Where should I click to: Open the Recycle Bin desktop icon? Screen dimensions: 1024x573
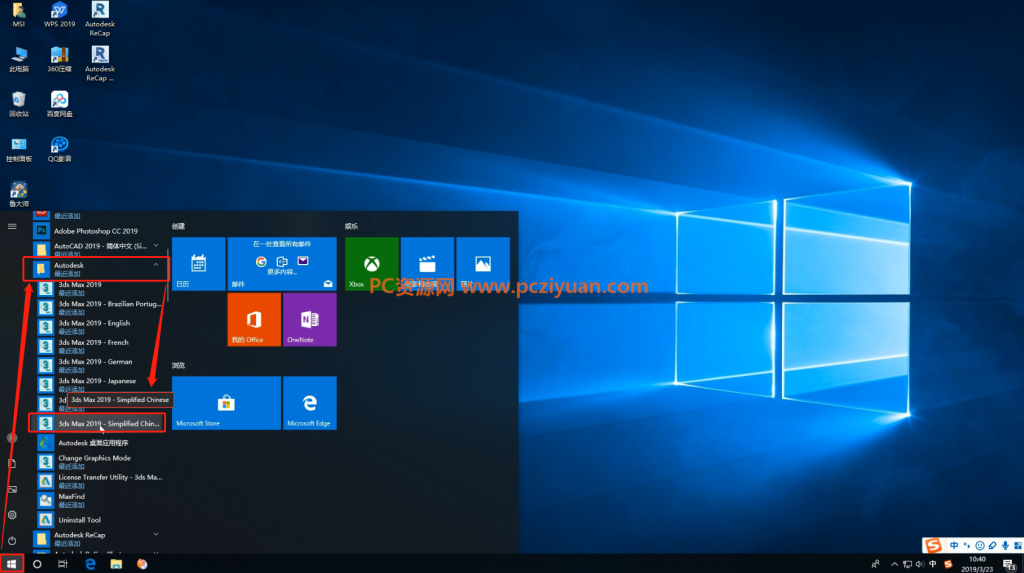click(x=18, y=105)
